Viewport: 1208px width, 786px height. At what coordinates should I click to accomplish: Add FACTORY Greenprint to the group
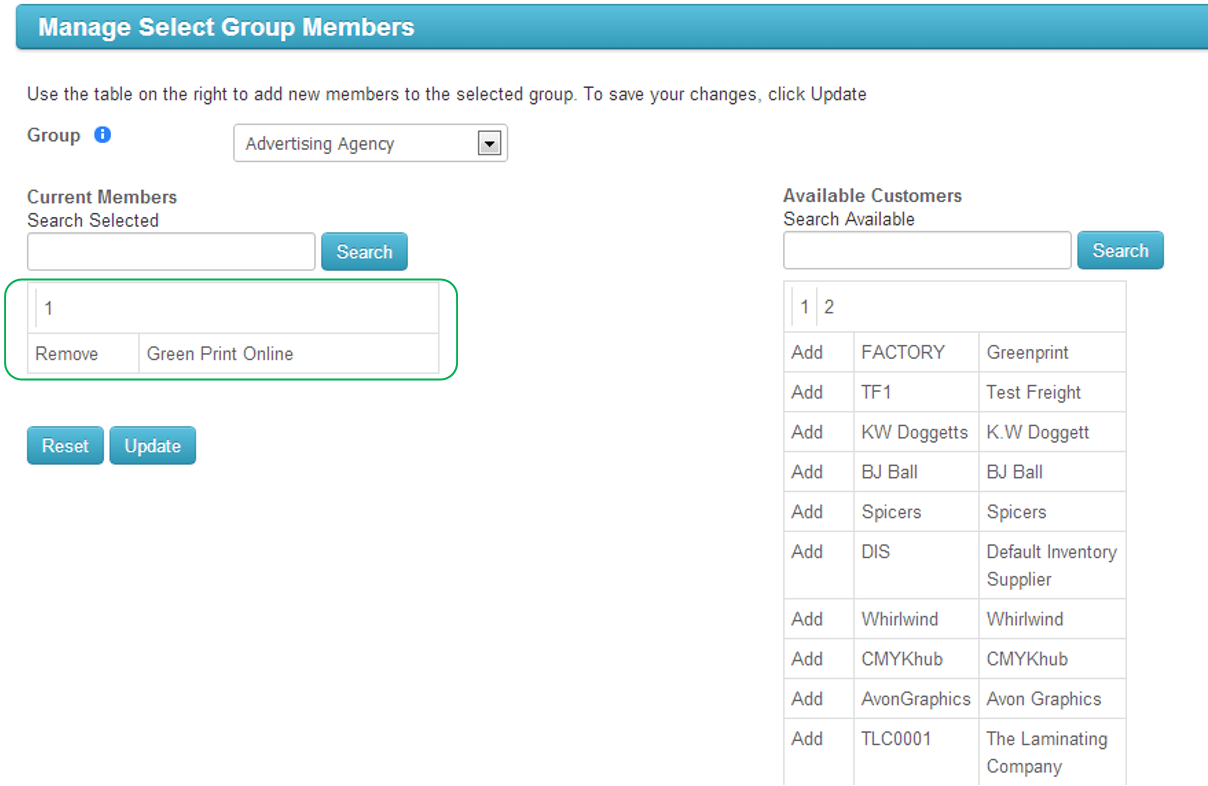click(807, 352)
